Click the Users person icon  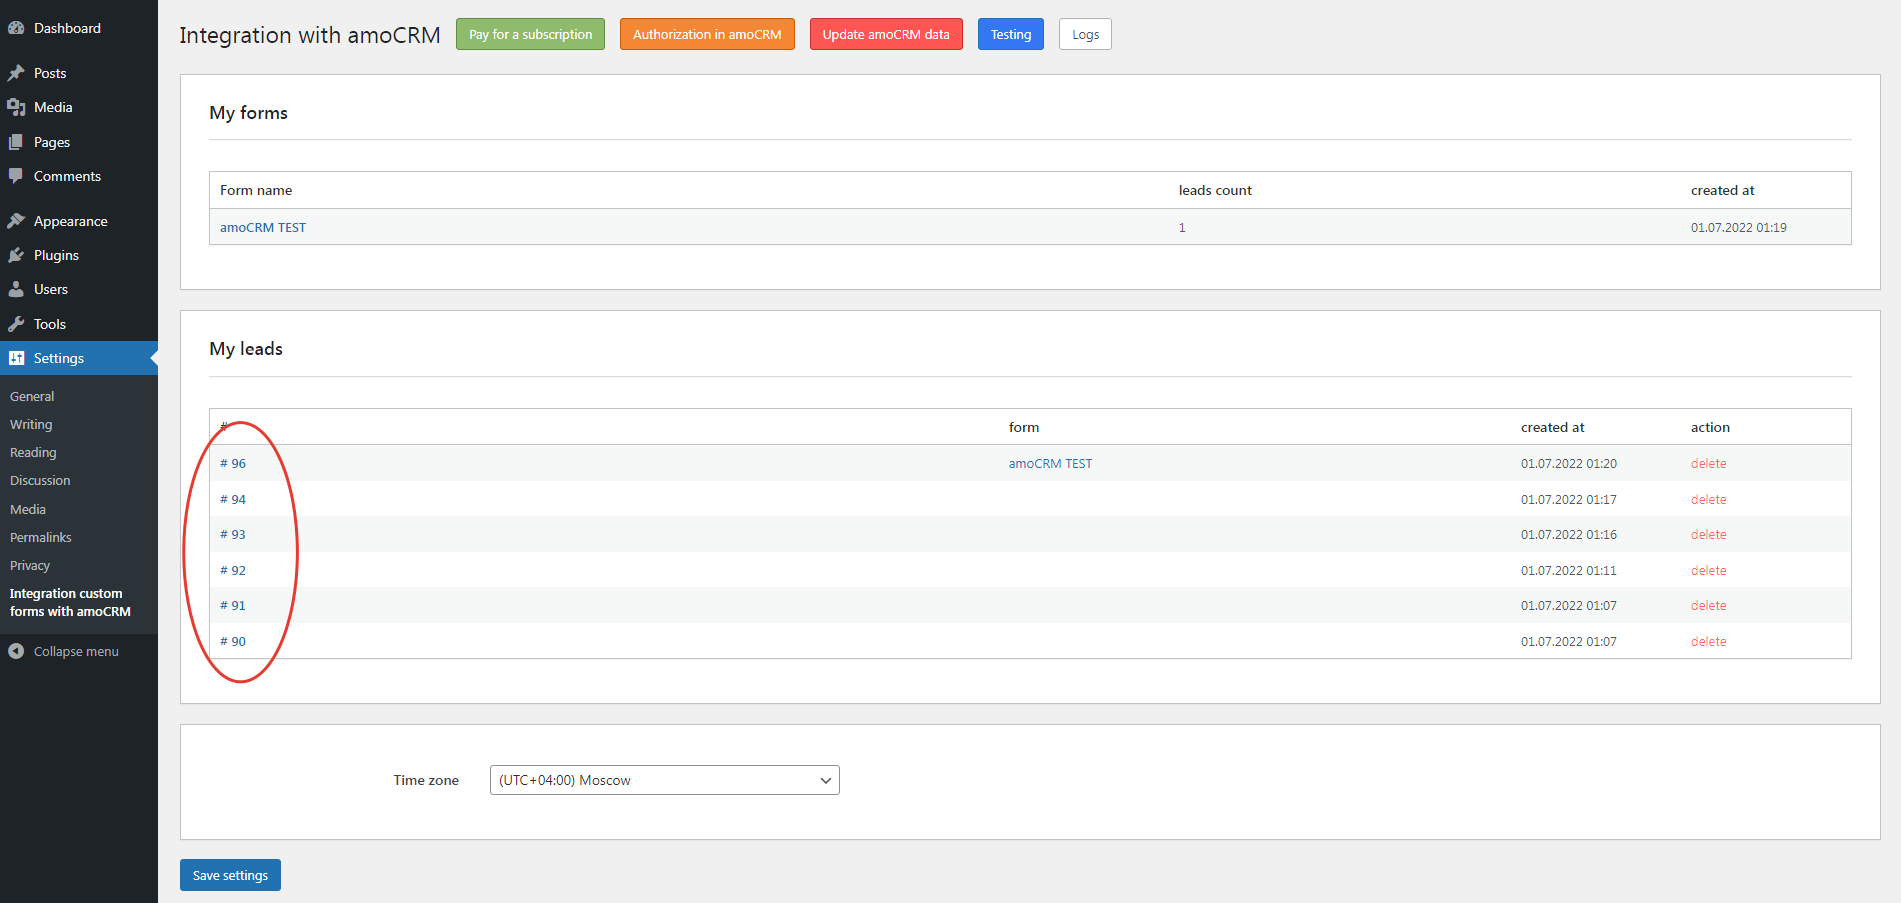tap(16, 289)
